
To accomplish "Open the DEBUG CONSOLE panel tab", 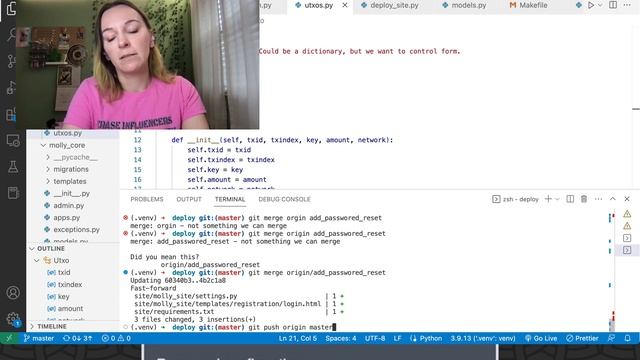I will click(x=284, y=199).
